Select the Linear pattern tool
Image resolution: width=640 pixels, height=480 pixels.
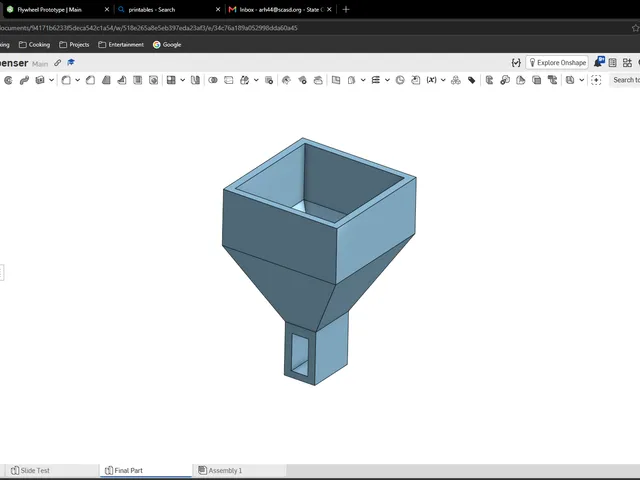click(x=171, y=80)
